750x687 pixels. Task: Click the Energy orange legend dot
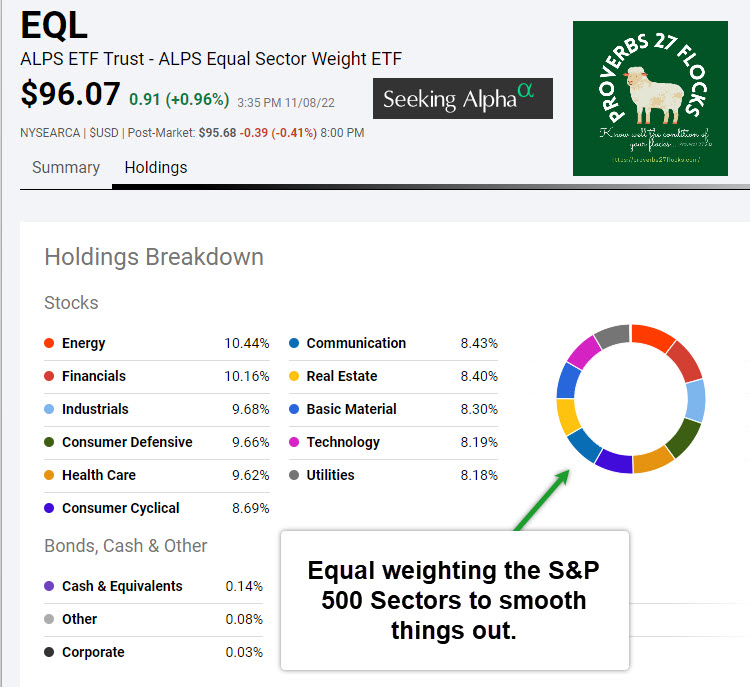point(49,343)
